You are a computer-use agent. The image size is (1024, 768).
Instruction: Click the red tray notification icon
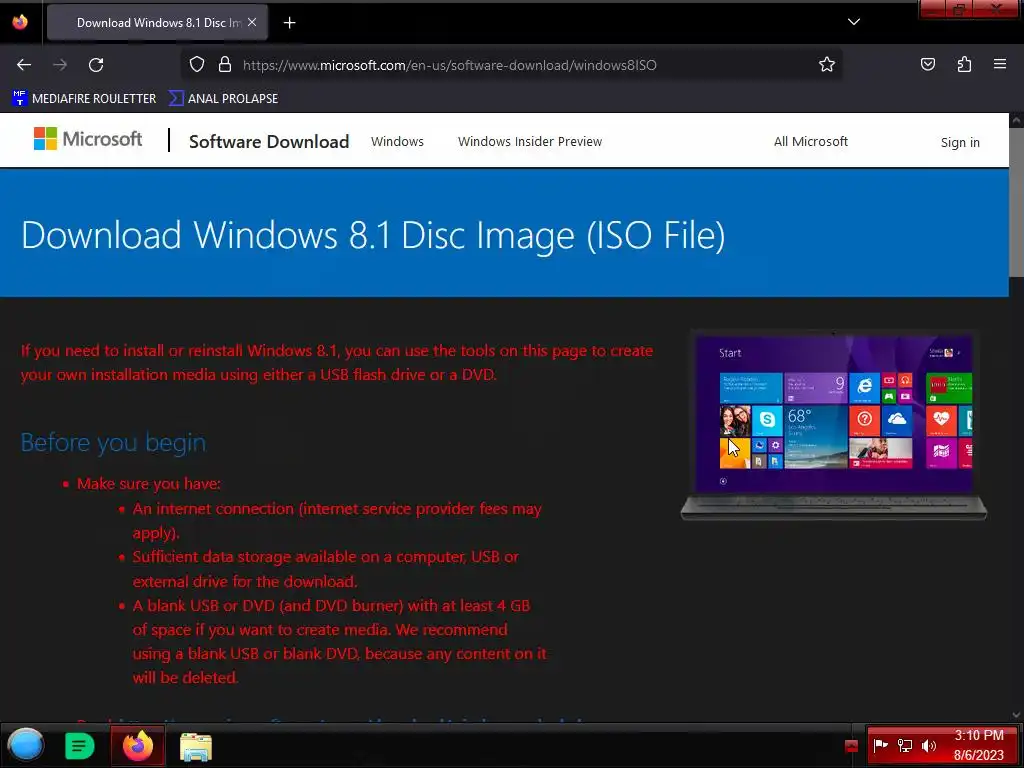point(851,746)
